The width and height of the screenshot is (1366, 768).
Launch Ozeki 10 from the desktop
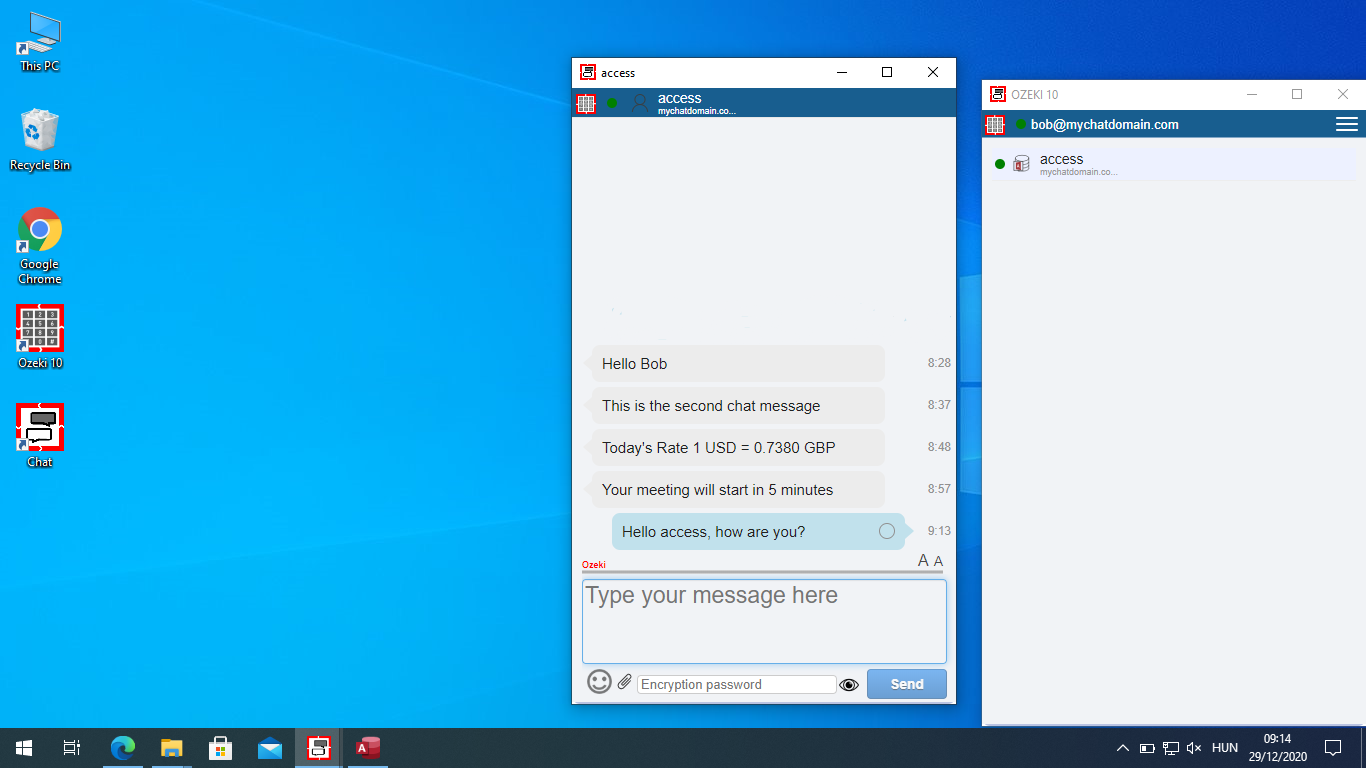pos(39,330)
